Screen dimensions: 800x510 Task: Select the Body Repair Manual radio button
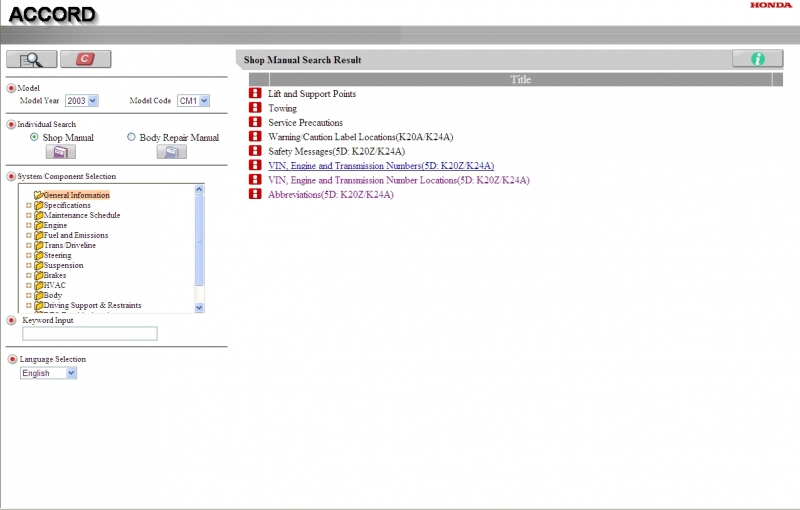[131, 137]
